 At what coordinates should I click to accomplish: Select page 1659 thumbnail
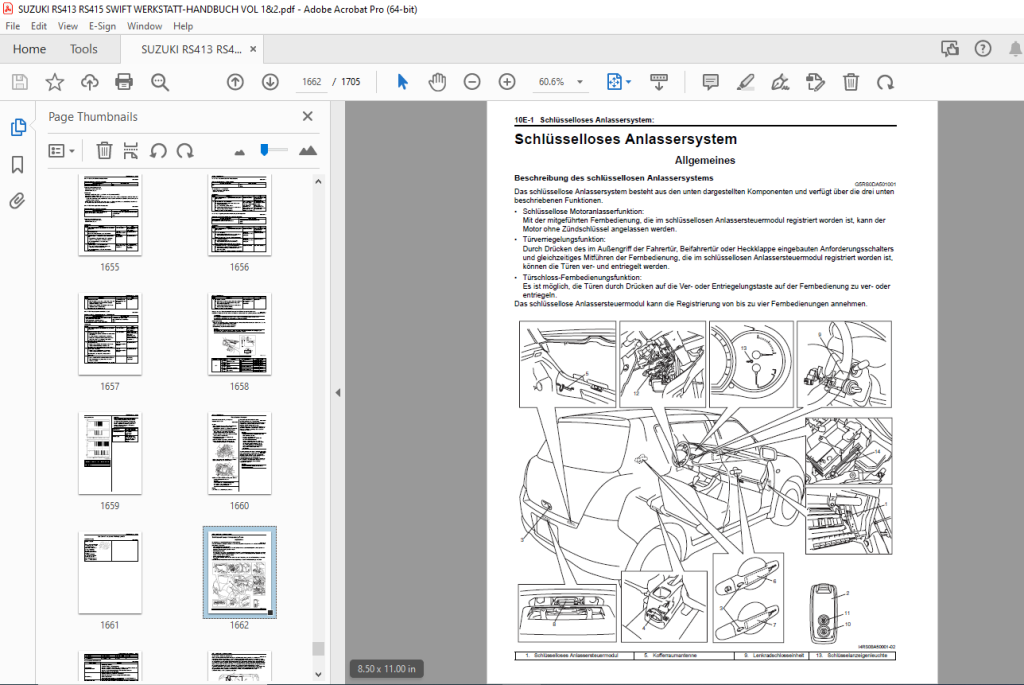[x=110, y=453]
